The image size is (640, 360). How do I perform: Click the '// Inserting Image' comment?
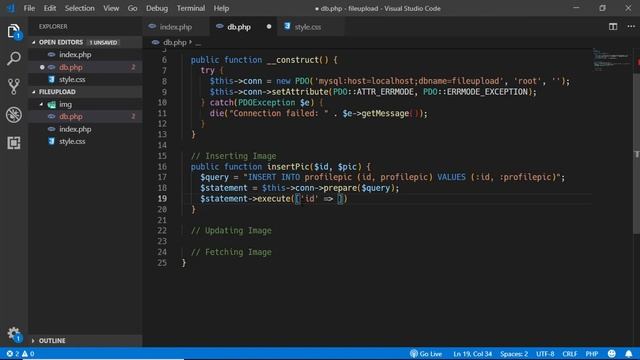pyautogui.click(x=233, y=156)
